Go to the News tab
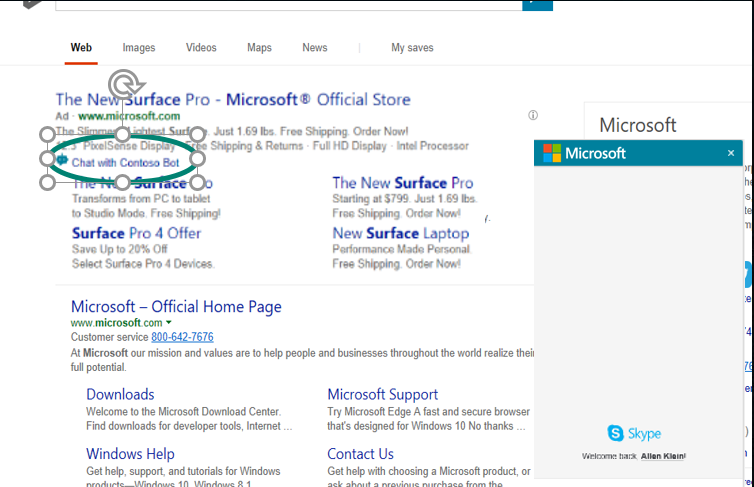The height and width of the screenshot is (487, 754). click(315, 48)
